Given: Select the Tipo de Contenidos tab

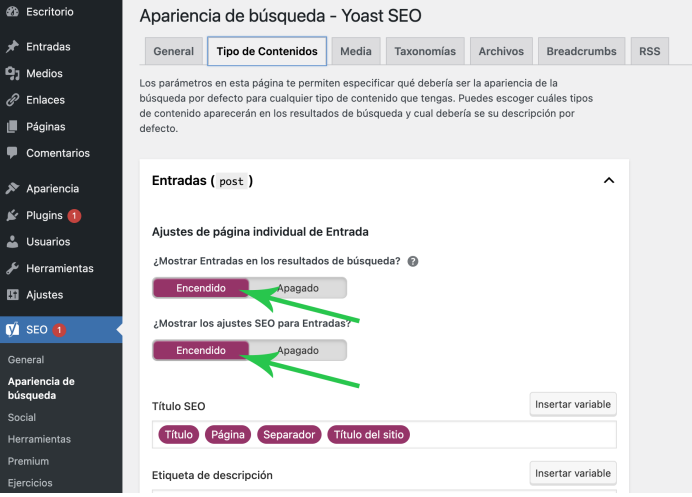Looking at the screenshot, I should pos(267,51).
